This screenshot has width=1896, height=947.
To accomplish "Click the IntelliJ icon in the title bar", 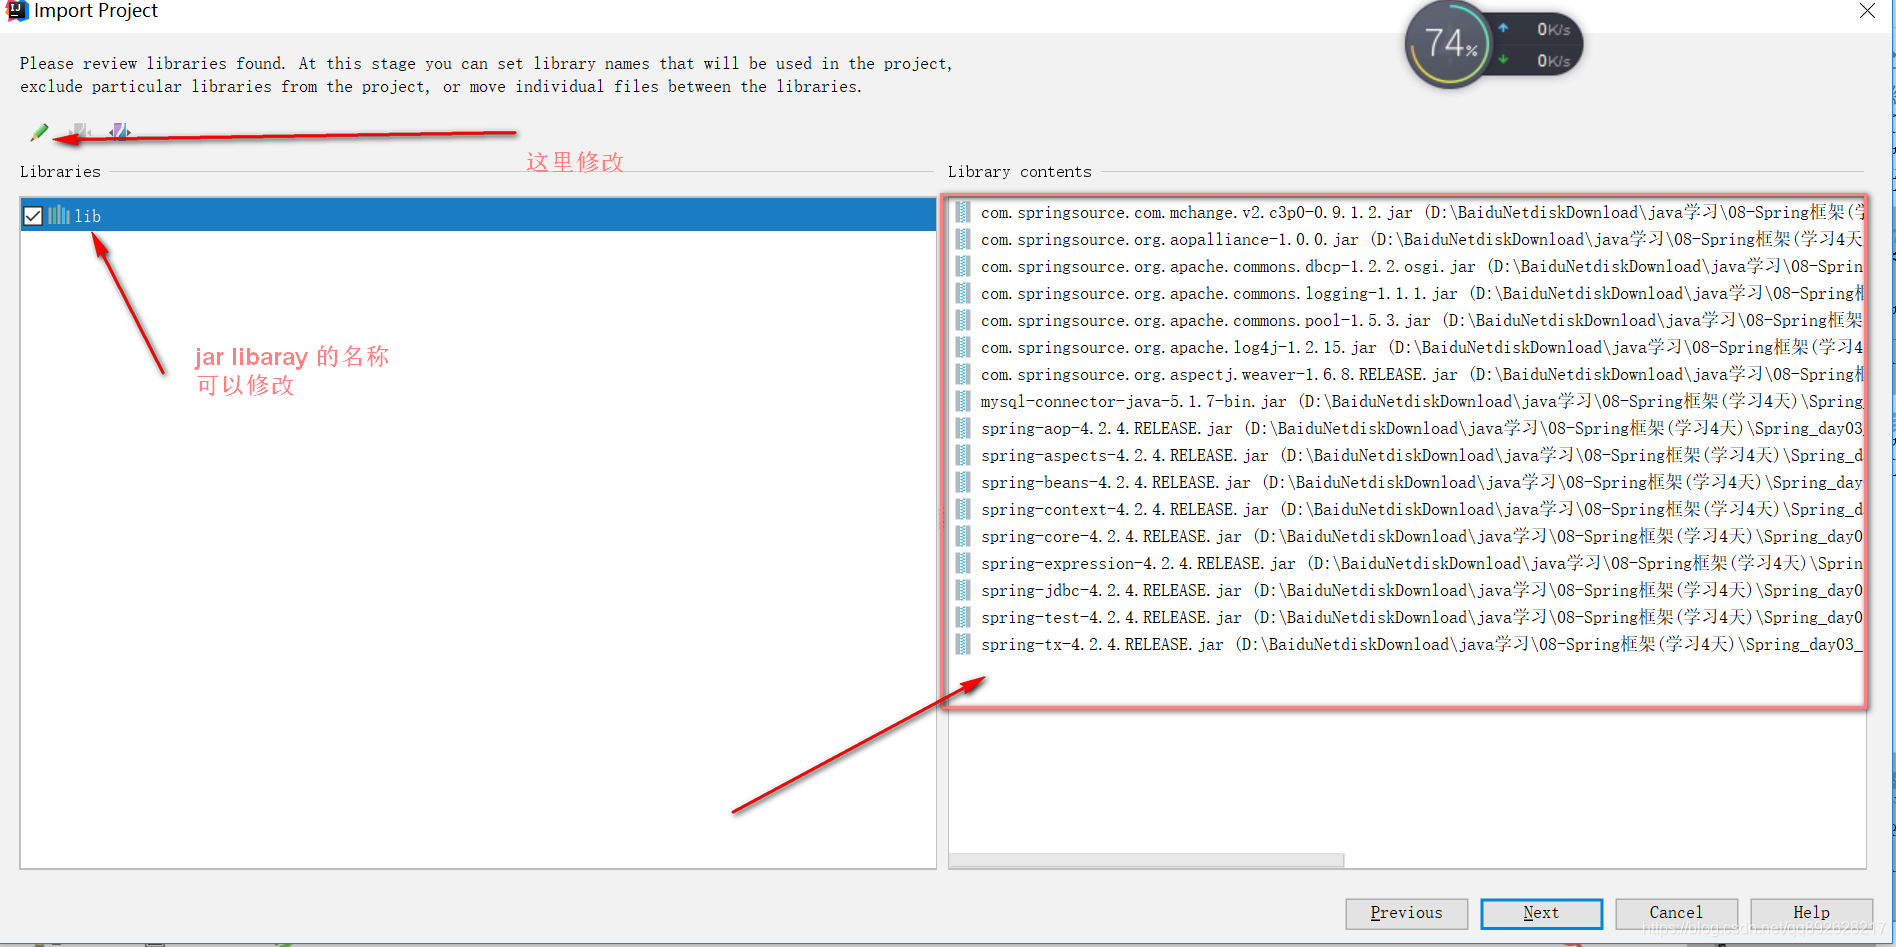I will pos(16,10).
